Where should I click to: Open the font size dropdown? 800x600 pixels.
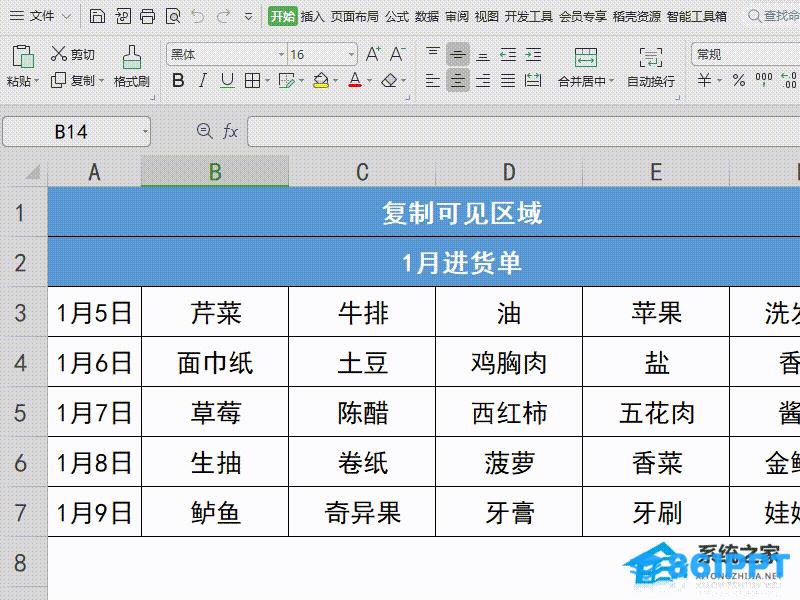click(x=352, y=54)
